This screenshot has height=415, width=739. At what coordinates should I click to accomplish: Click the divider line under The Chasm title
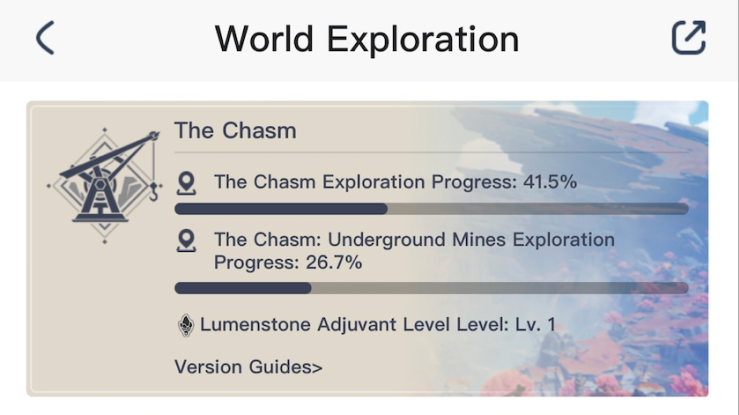[x=431, y=153]
